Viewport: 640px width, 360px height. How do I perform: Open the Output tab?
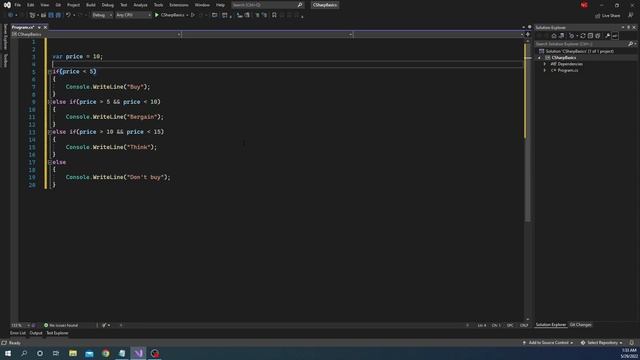click(36, 333)
